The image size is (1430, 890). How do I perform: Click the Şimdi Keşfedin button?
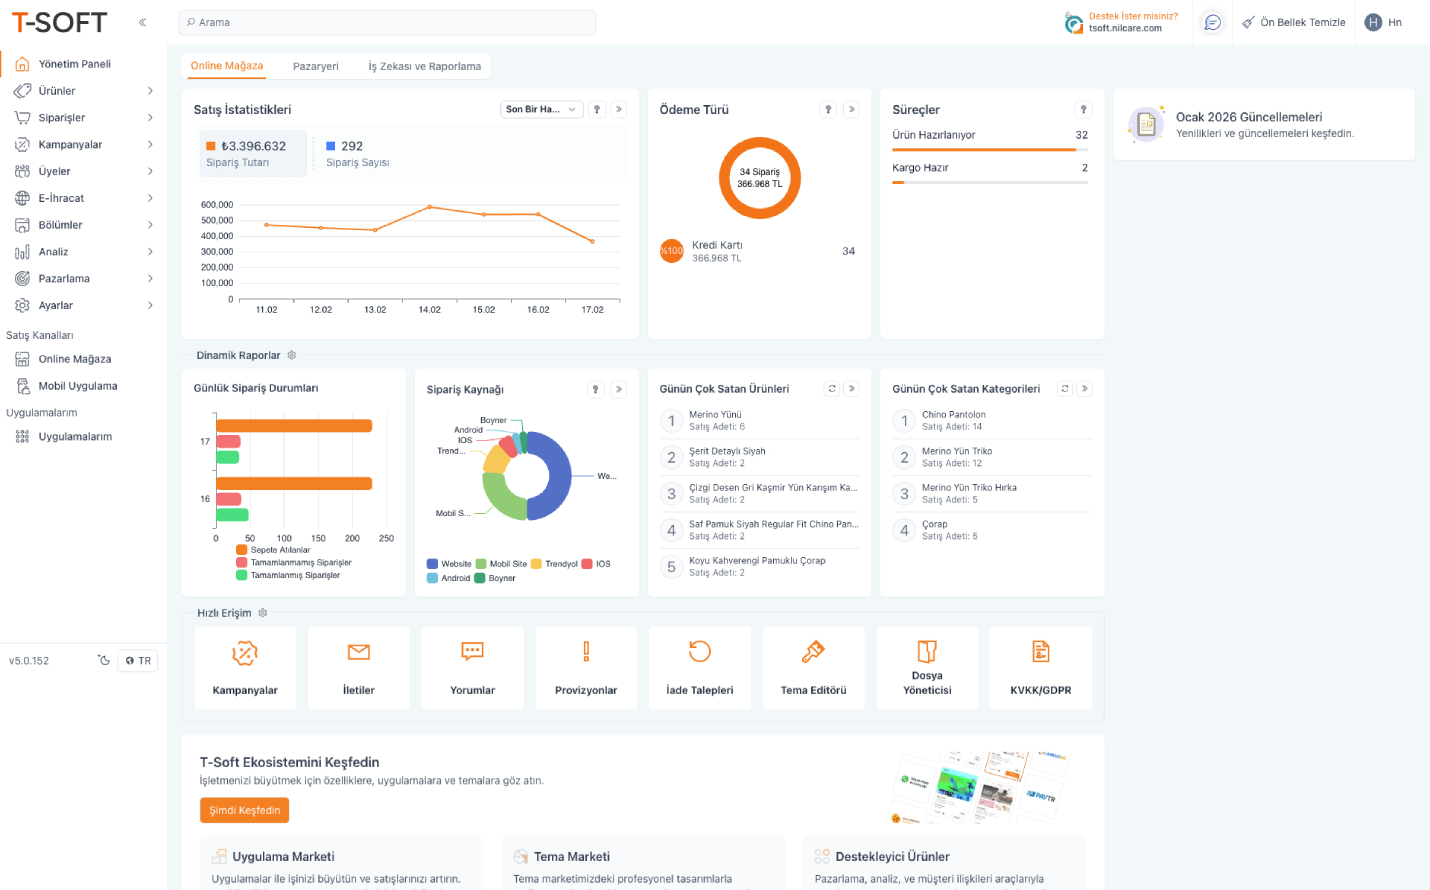click(x=245, y=810)
